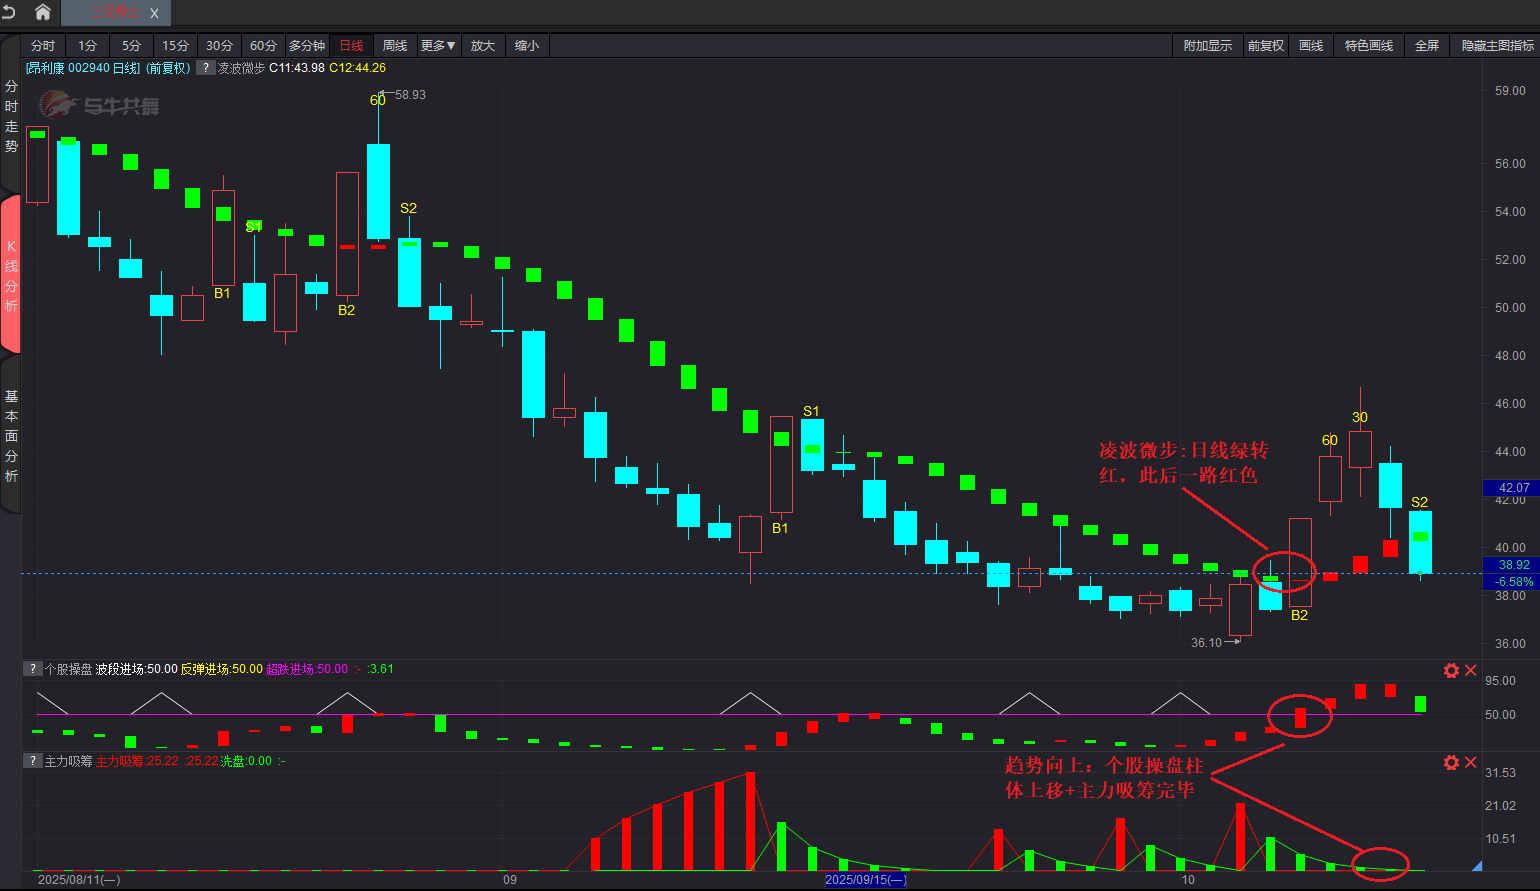
Task: Close the 个股操盘 indicator panel
Action: tap(1471, 671)
